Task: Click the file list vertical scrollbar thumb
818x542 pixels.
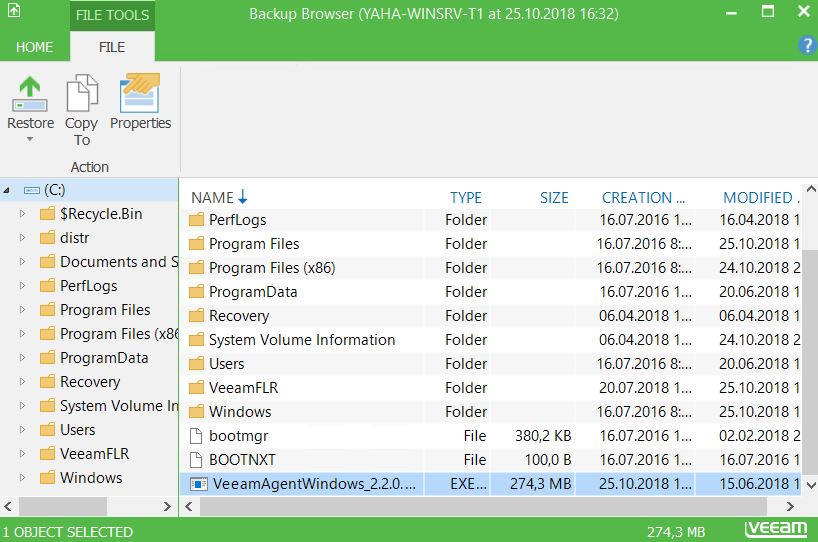Action: tap(810, 365)
